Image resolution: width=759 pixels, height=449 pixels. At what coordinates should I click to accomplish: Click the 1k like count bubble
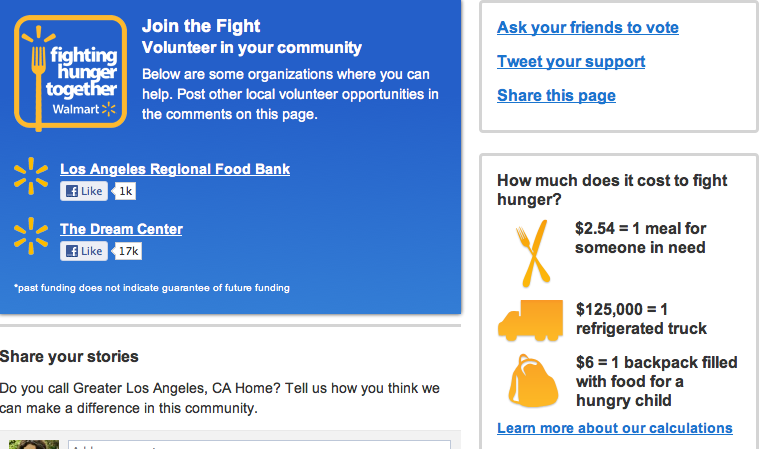(126, 191)
